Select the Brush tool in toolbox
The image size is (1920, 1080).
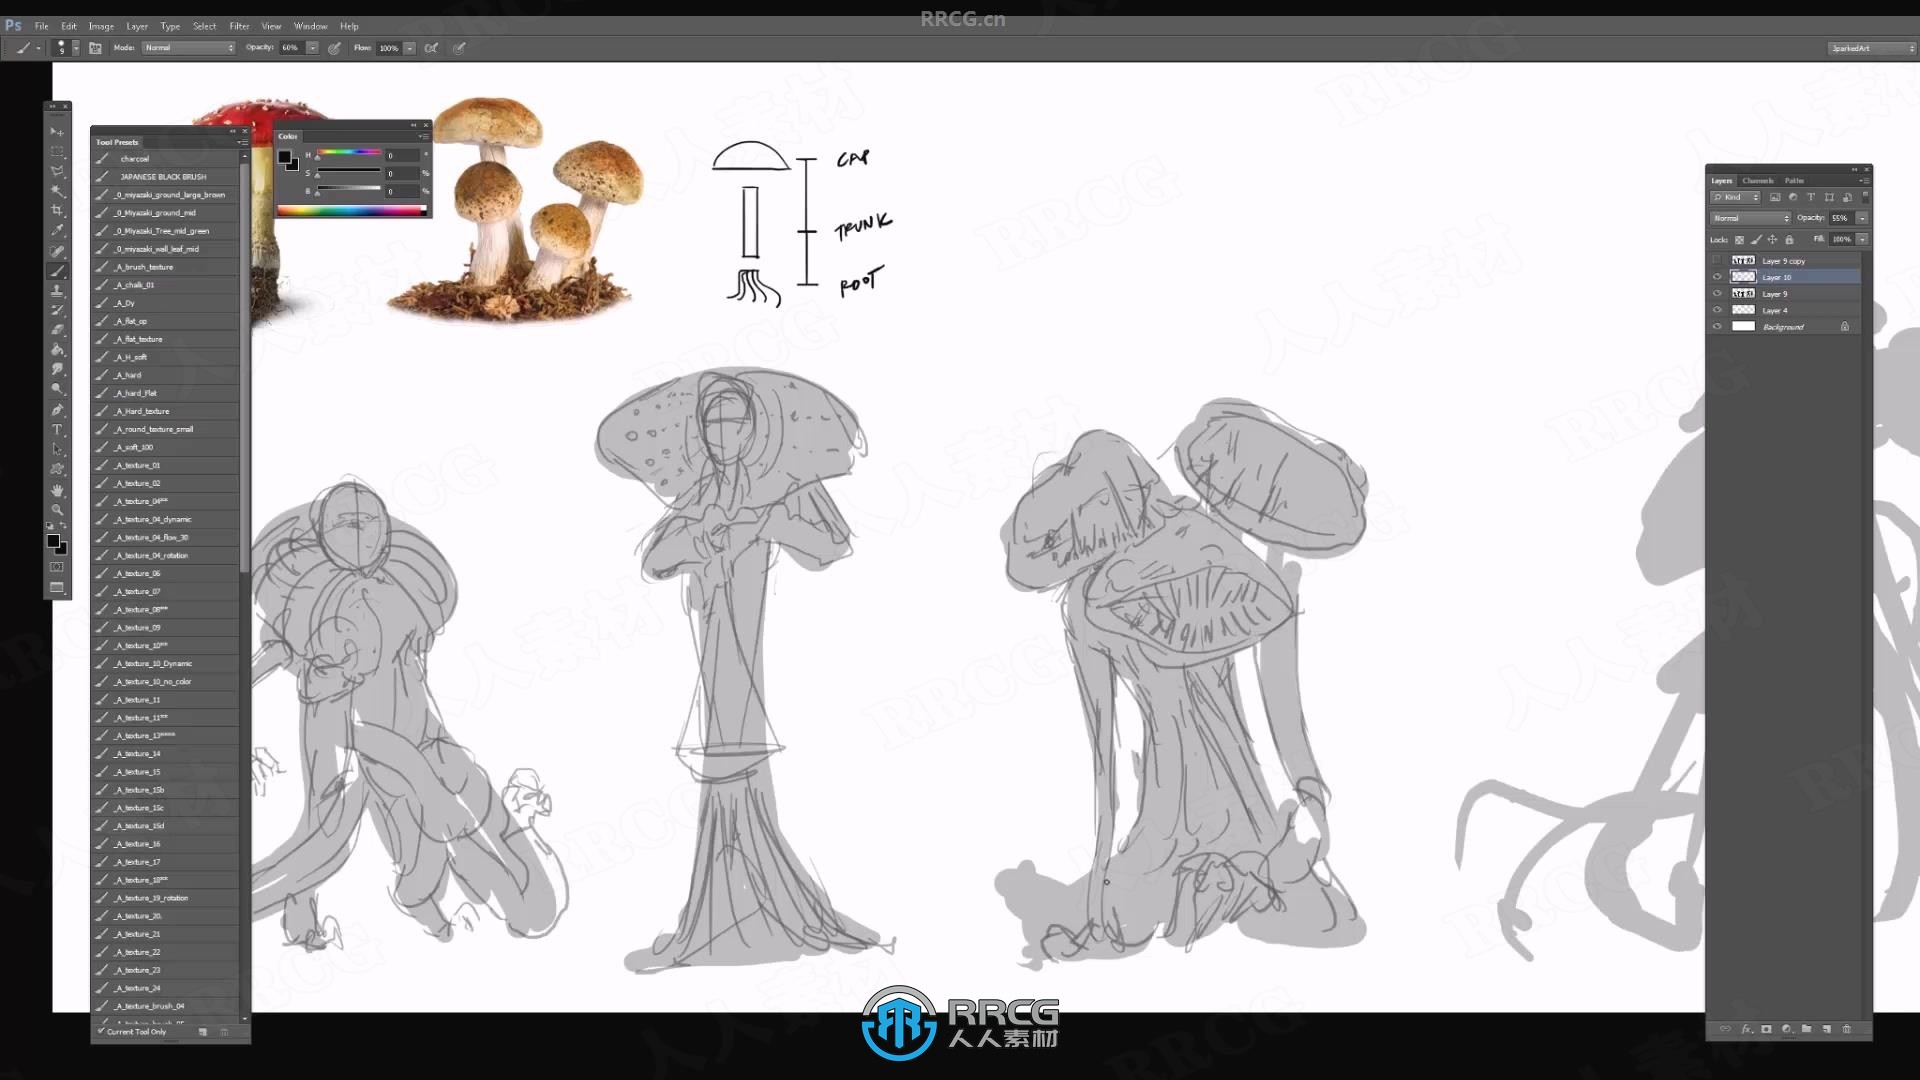[57, 271]
